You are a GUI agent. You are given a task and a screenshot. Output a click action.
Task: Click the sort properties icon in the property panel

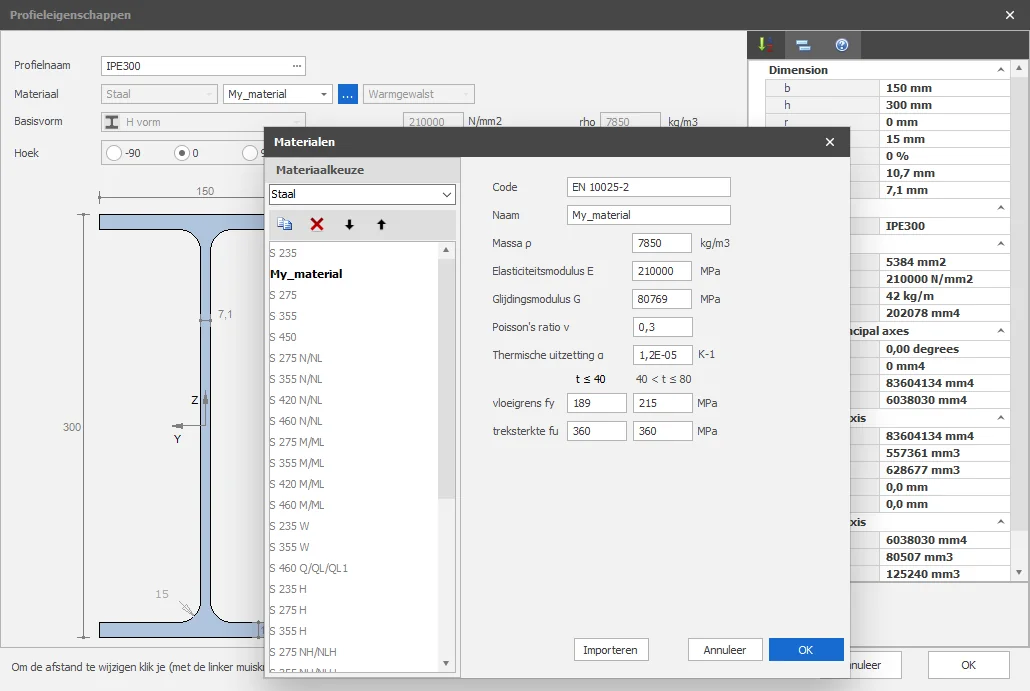pyautogui.click(x=765, y=45)
